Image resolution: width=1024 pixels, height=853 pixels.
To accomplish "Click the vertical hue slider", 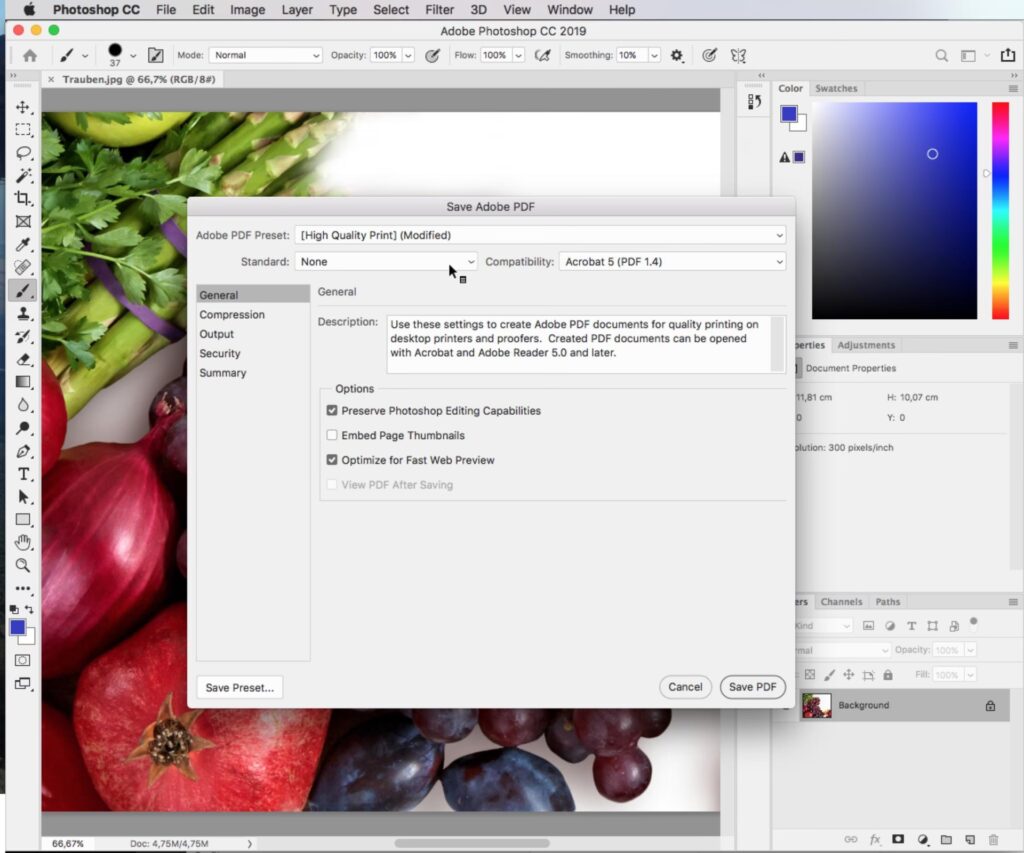I will [x=1000, y=210].
